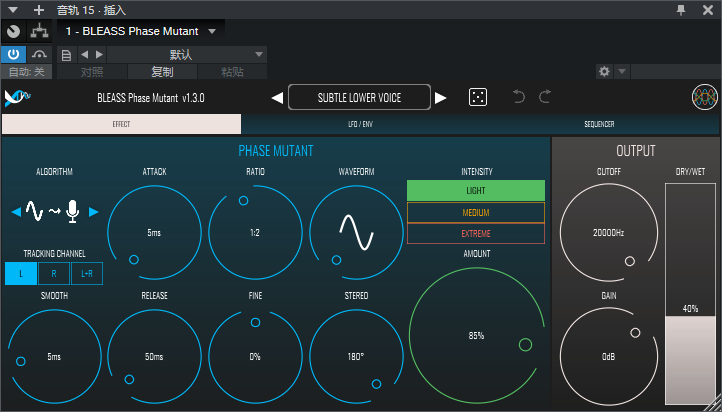Image resolution: width=722 pixels, height=412 pixels.
Task: Set tracking channel to L+R
Action: tap(87, 273)
